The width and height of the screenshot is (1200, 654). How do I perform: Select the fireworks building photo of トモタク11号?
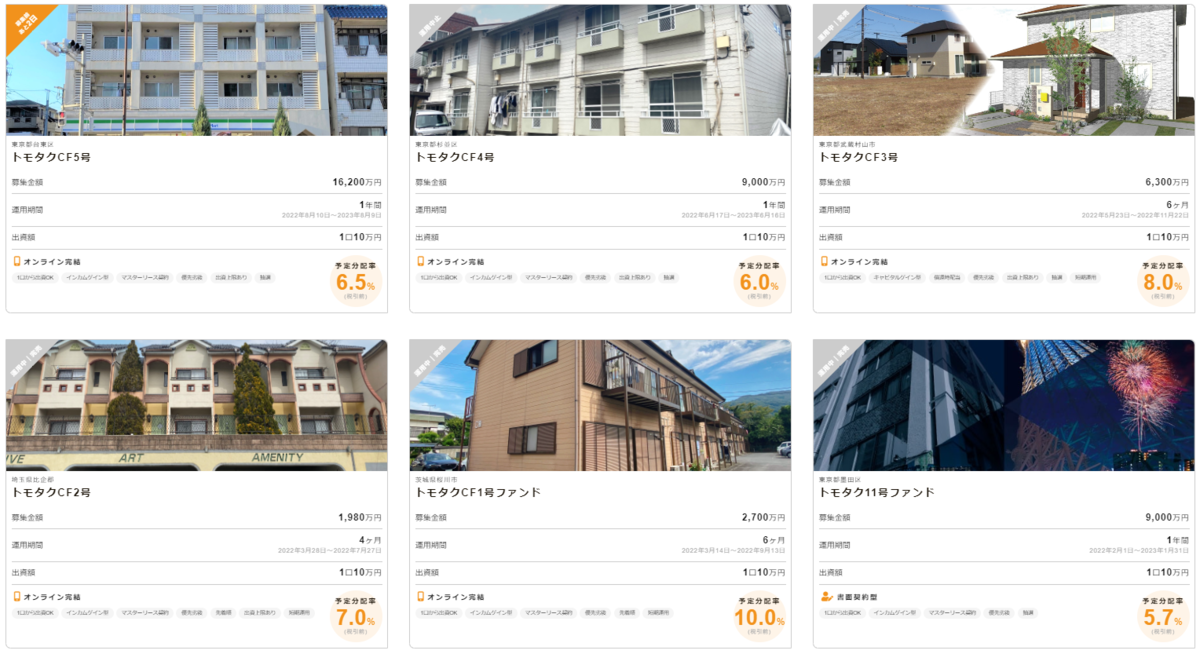1004,405
